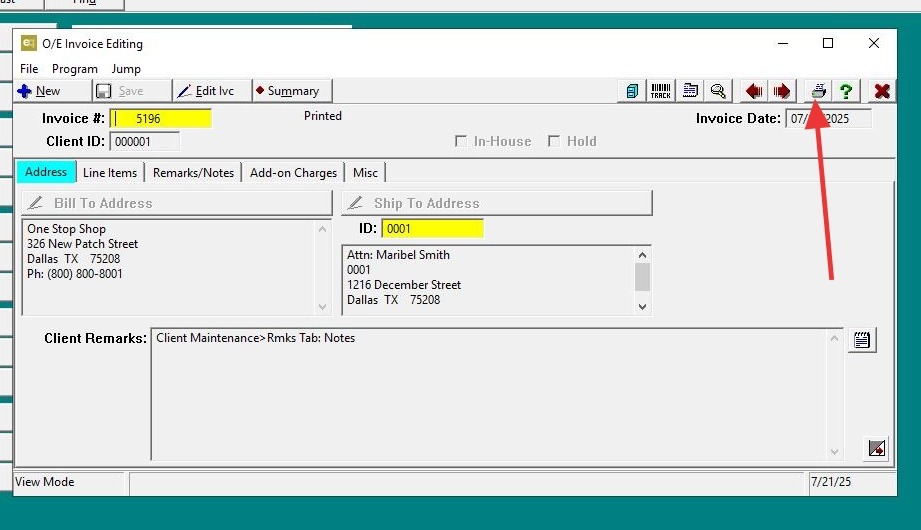
Task: Toggle the In-House checkbox
Action: pyautogui.click(x=461, y=141)
